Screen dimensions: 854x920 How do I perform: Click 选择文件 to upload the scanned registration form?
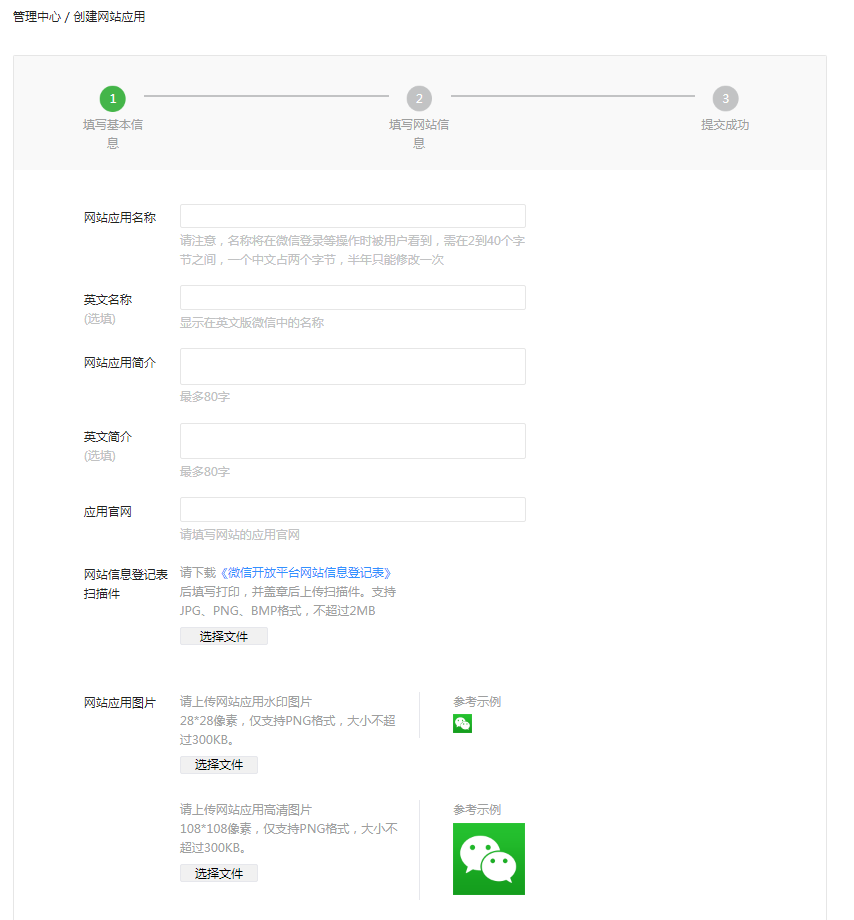coord(223,635)
